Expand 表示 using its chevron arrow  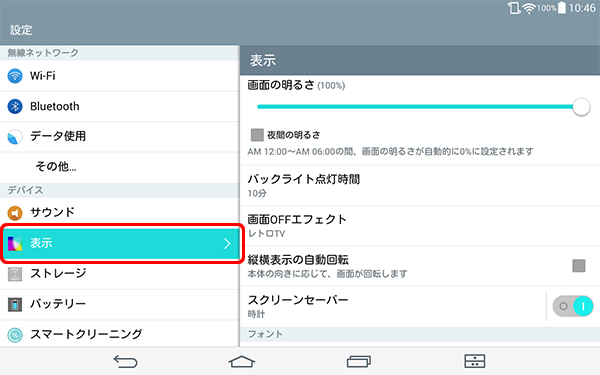tap(227, 243)
